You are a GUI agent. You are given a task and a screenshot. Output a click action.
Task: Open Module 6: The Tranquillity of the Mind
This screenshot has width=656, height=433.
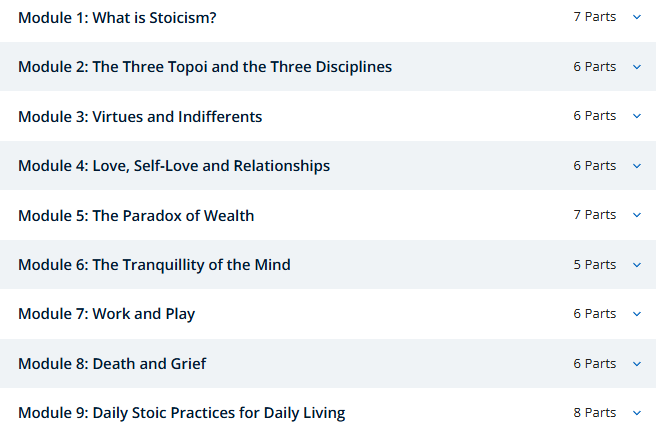point(154,265)
